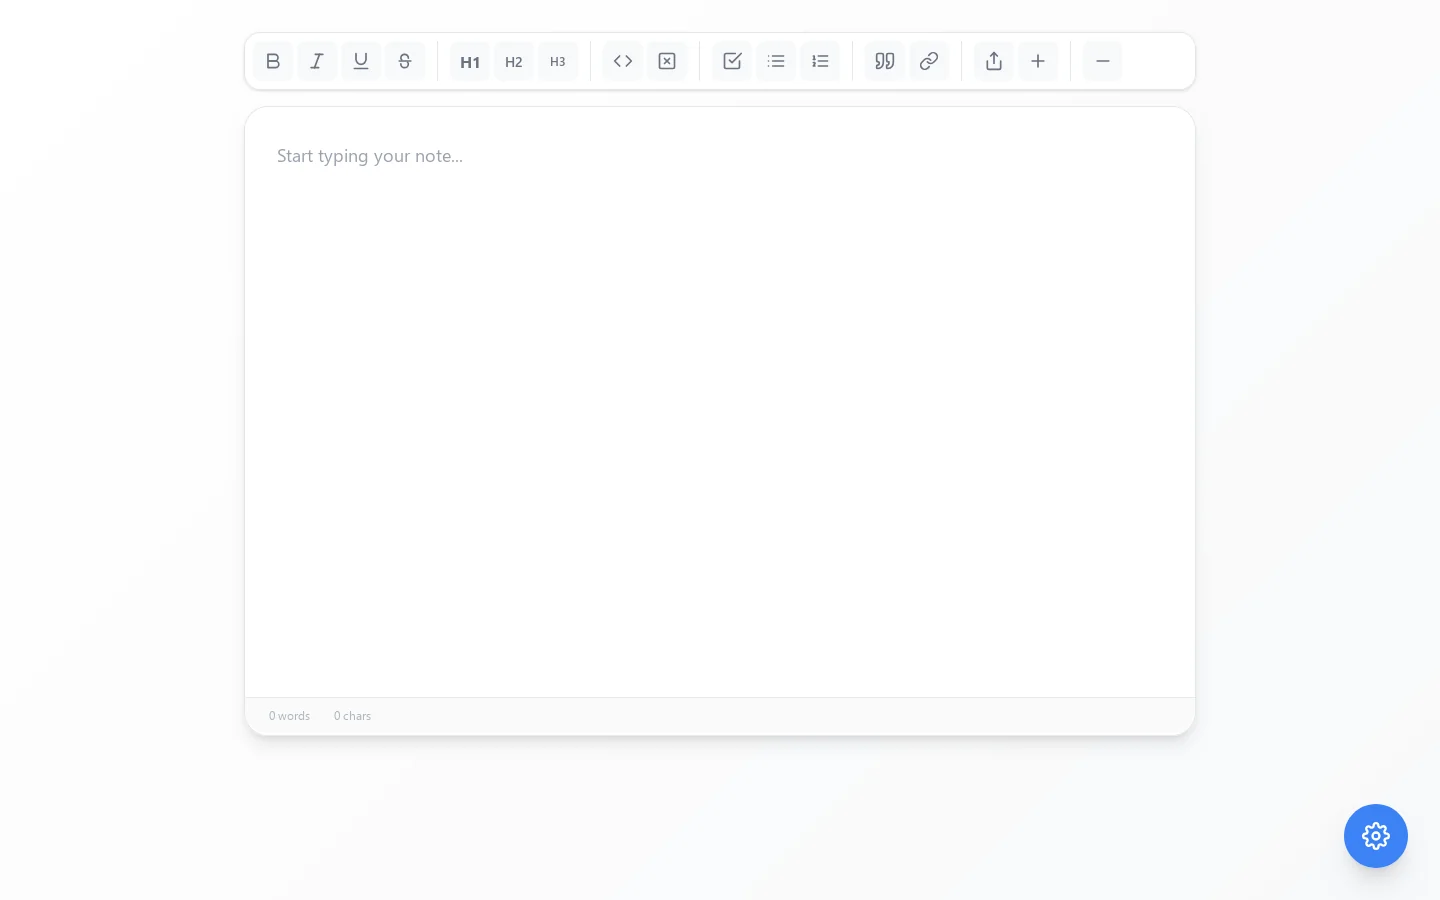Click the plus icon in toolbar
This screenshot has width=1440, height=900.
click(1038, 61)
